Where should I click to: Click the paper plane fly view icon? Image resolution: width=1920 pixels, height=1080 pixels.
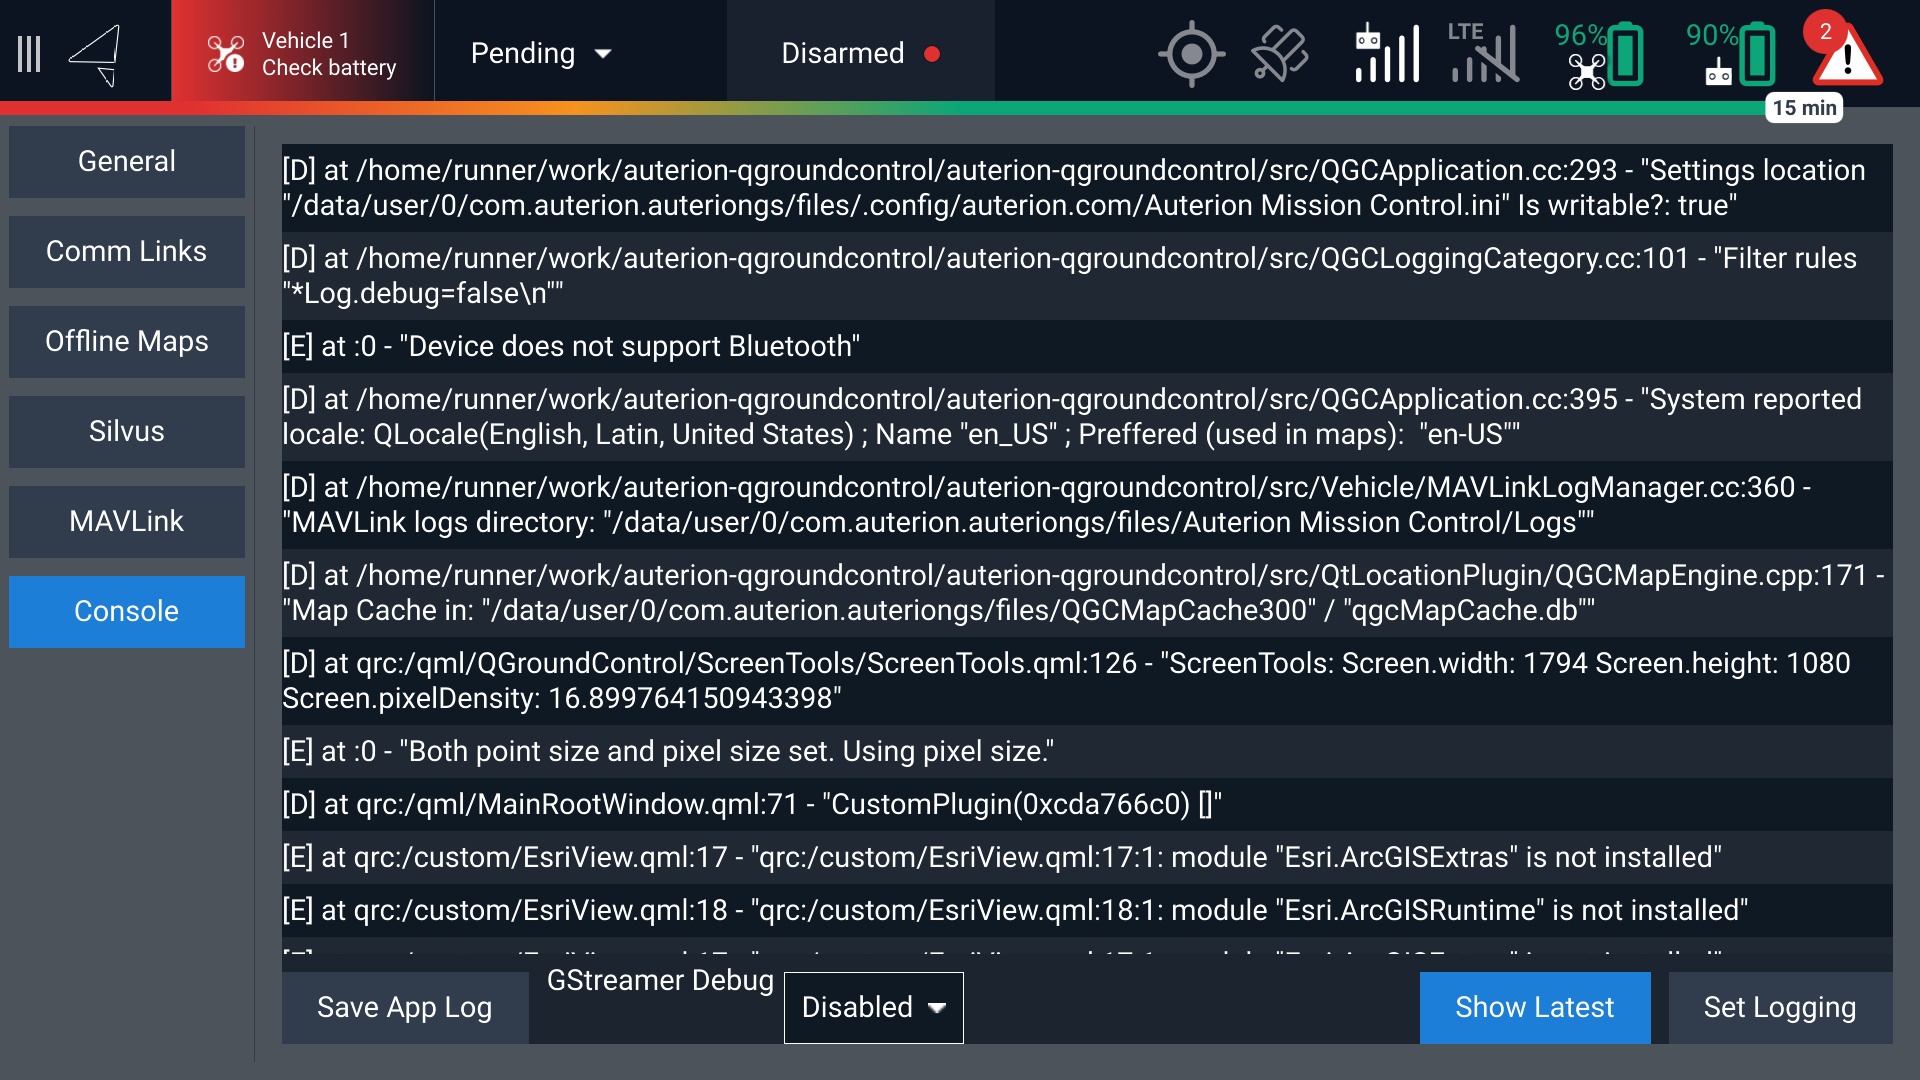97,54
